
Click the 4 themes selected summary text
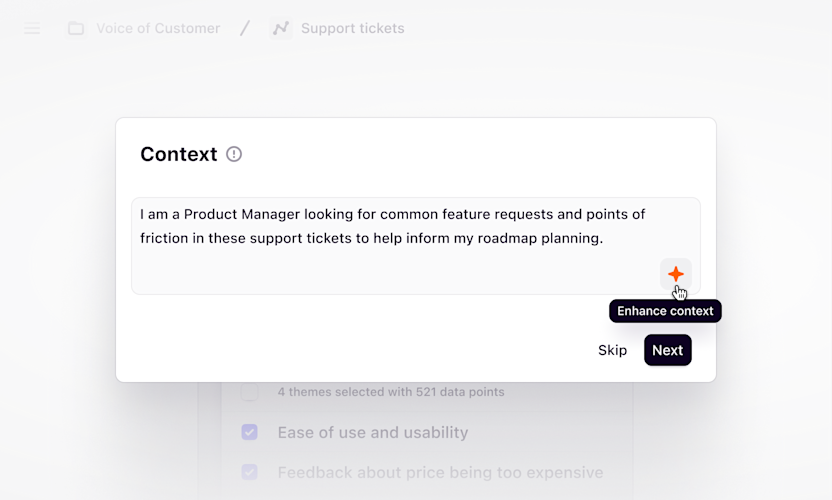[390, 392]
